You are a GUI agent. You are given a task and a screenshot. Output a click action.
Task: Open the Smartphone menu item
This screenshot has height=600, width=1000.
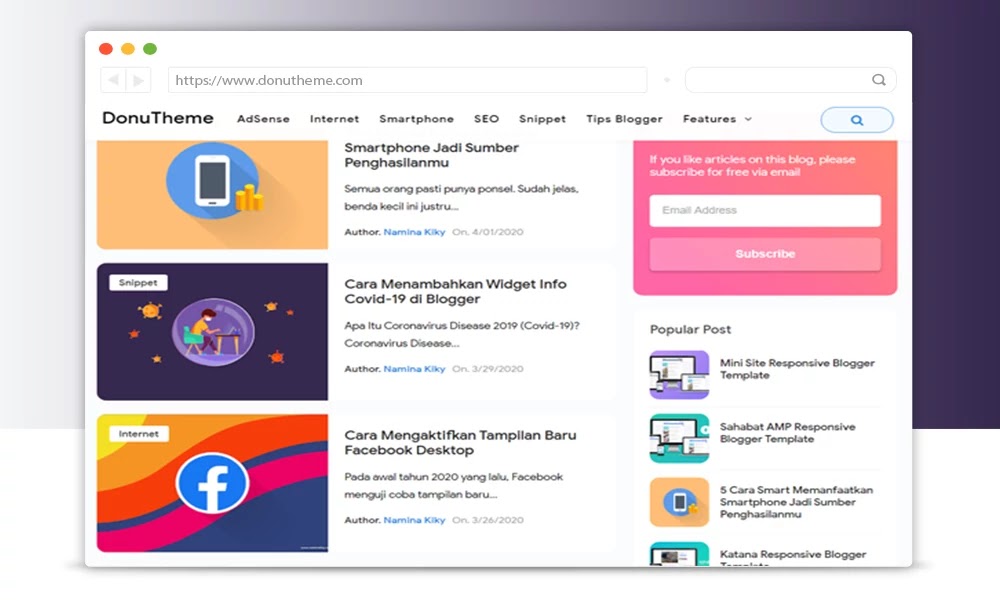coord(416,119)
